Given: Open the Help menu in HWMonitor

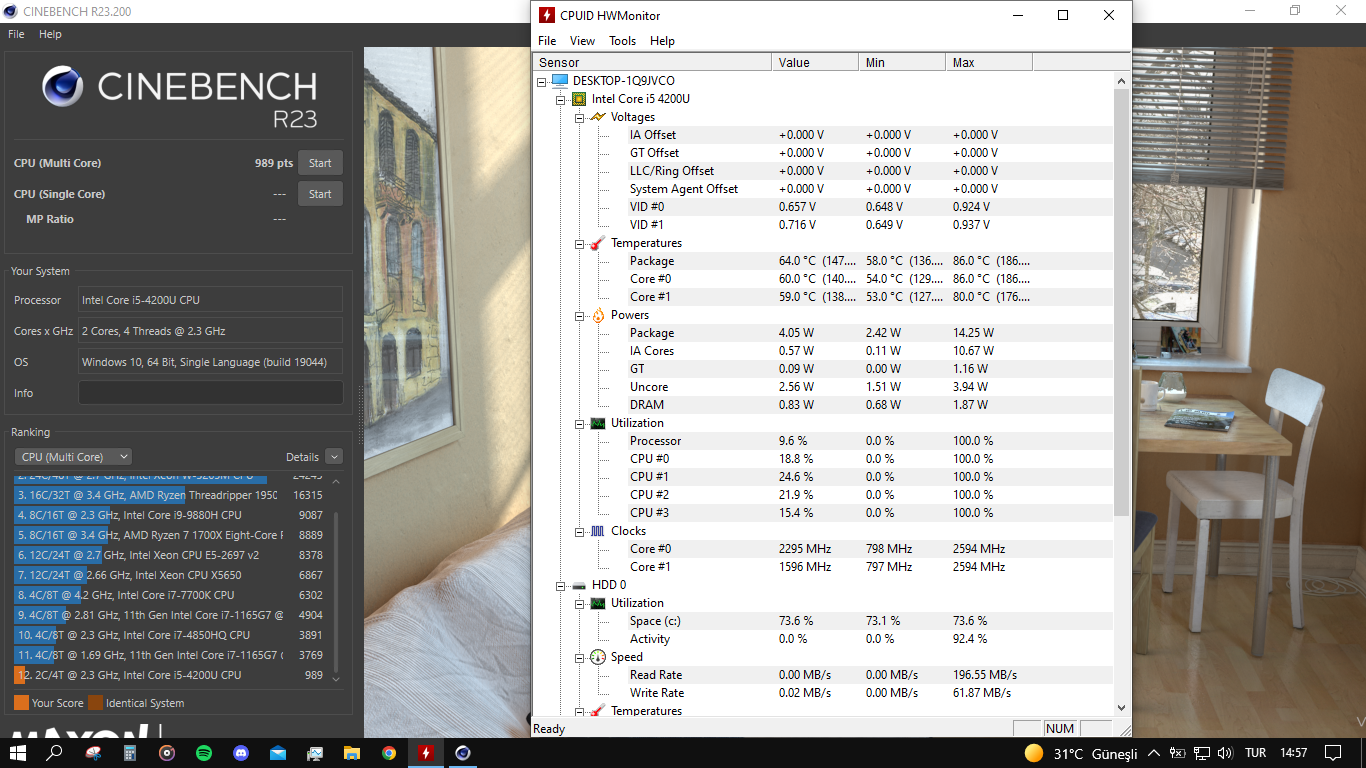Looking at the screenshot, I should pyautogui.click(x=662, y=41).
